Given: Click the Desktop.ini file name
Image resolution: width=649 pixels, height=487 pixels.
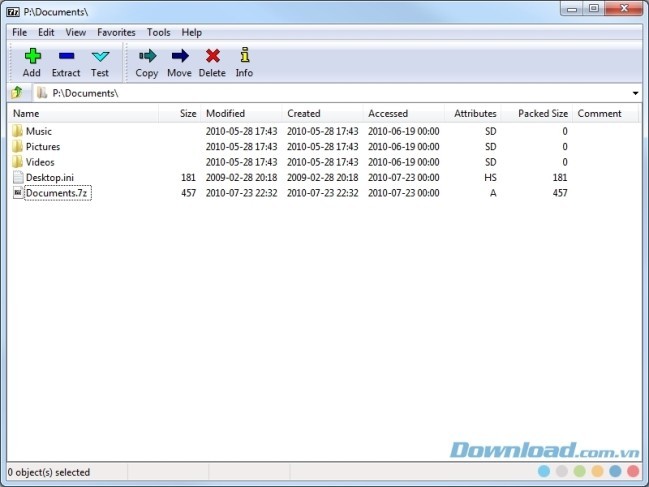Looking at the screenshot, I should pos(50,178).
